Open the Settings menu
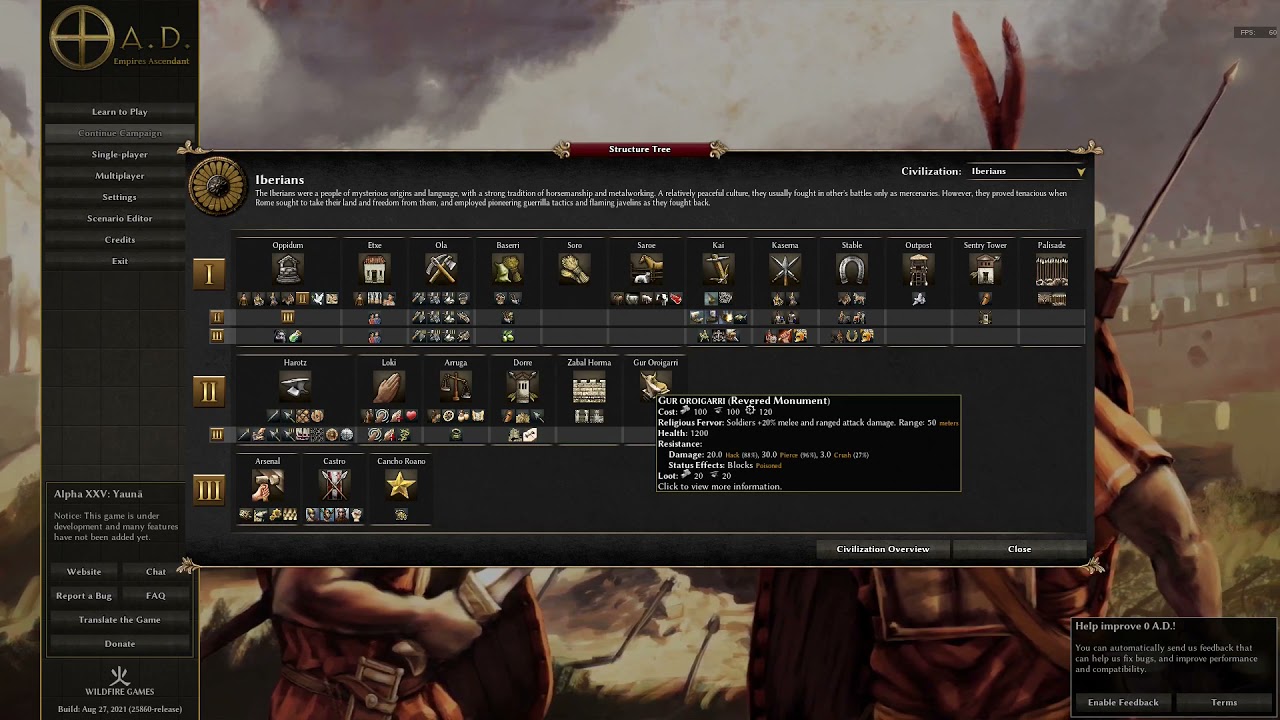The image size is (1280, 720). click(x=120, y=197)
